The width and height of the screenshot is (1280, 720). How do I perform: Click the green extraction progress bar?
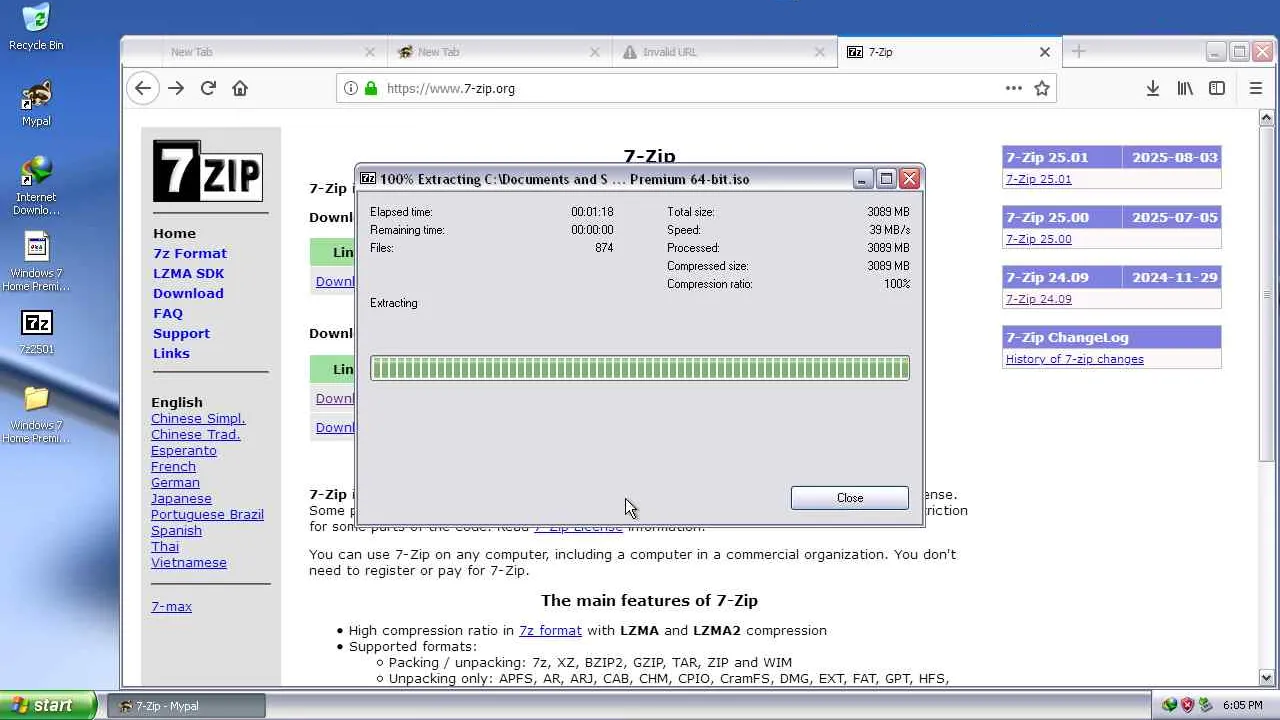[x=640, y=368]
